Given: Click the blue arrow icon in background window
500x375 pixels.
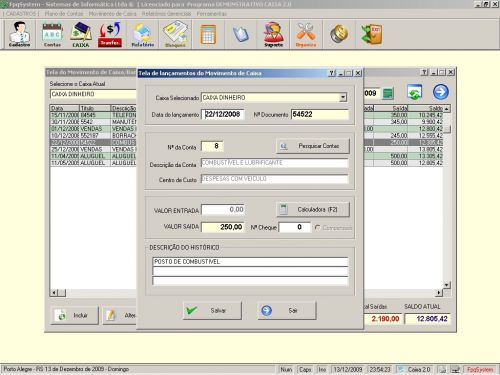Looking at the screenshot, I should [x=441, y=92].
